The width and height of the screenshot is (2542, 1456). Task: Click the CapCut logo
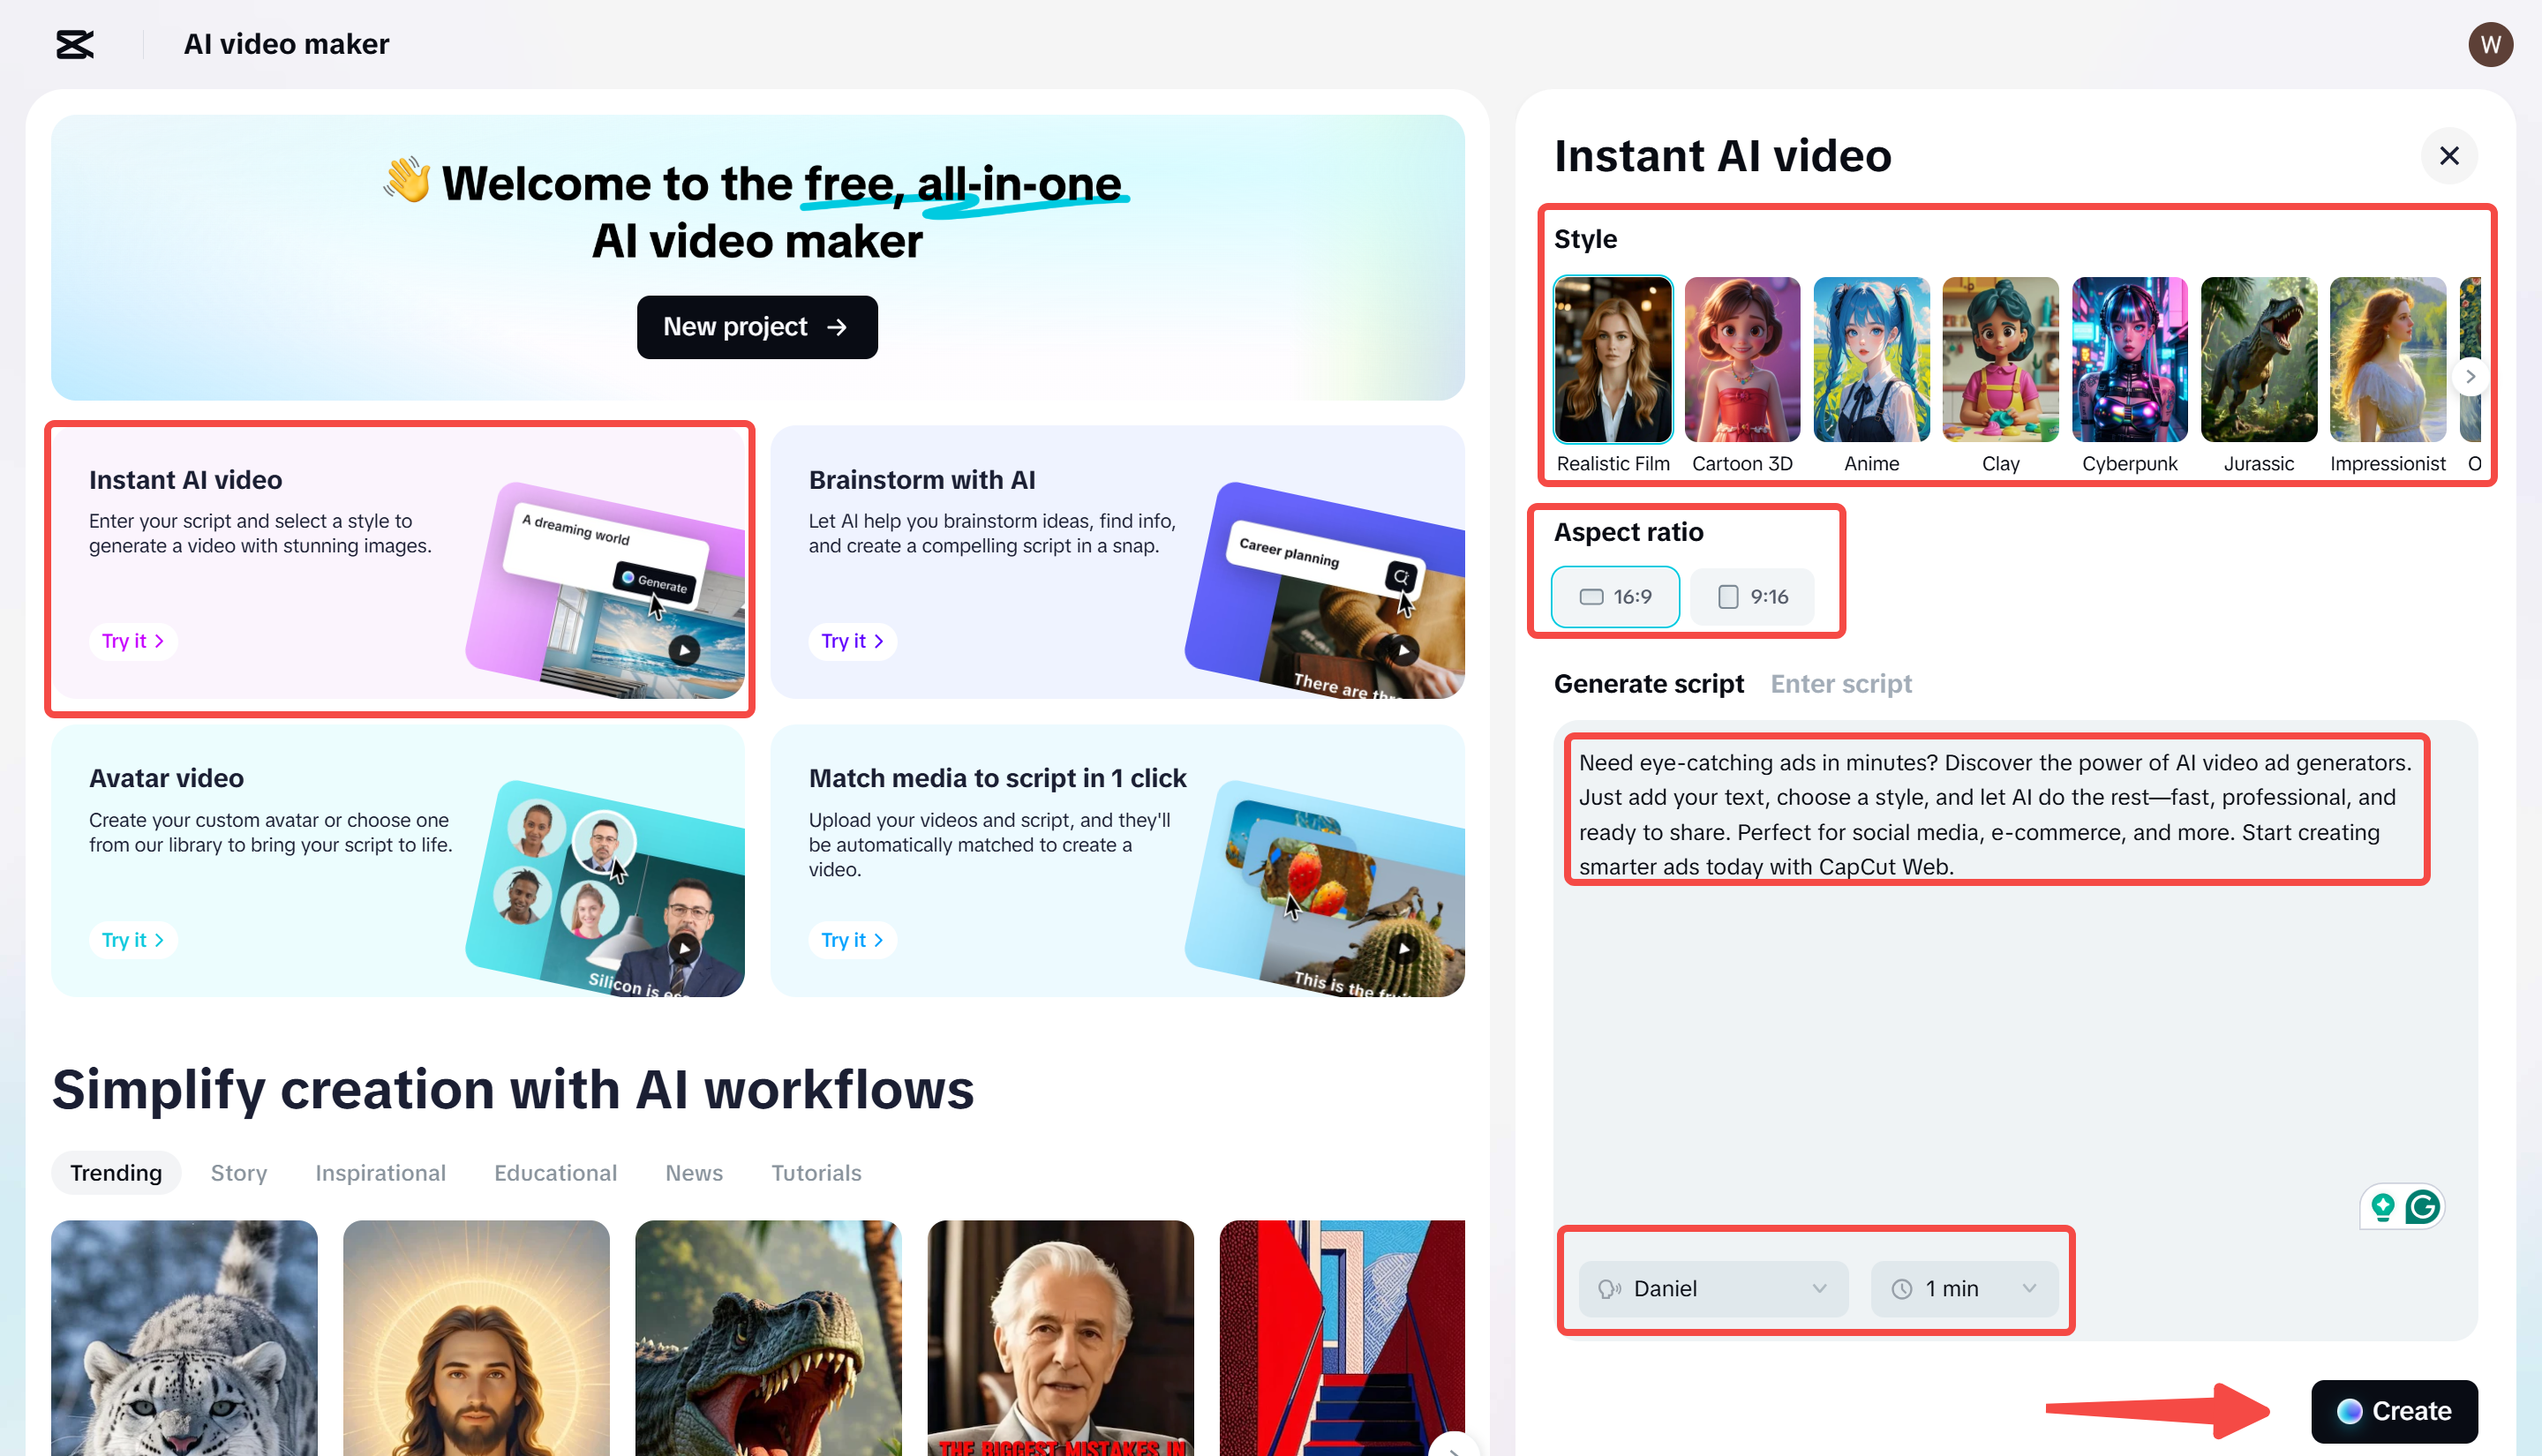click(x=75, y=44)
